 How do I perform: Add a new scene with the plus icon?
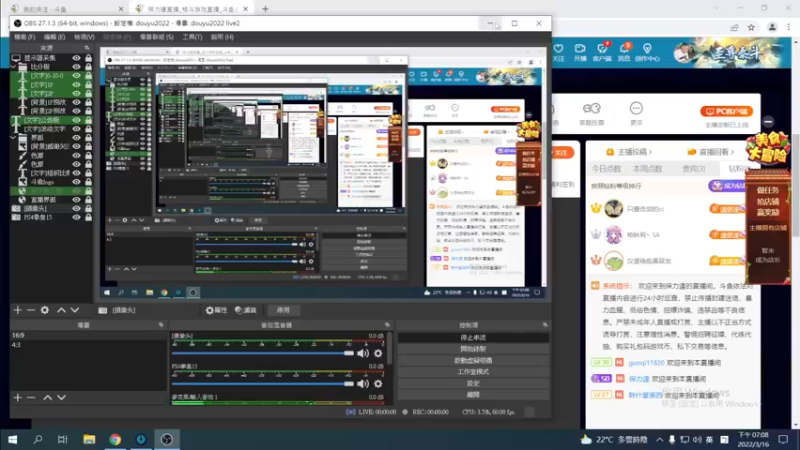(x=18, y=397)
